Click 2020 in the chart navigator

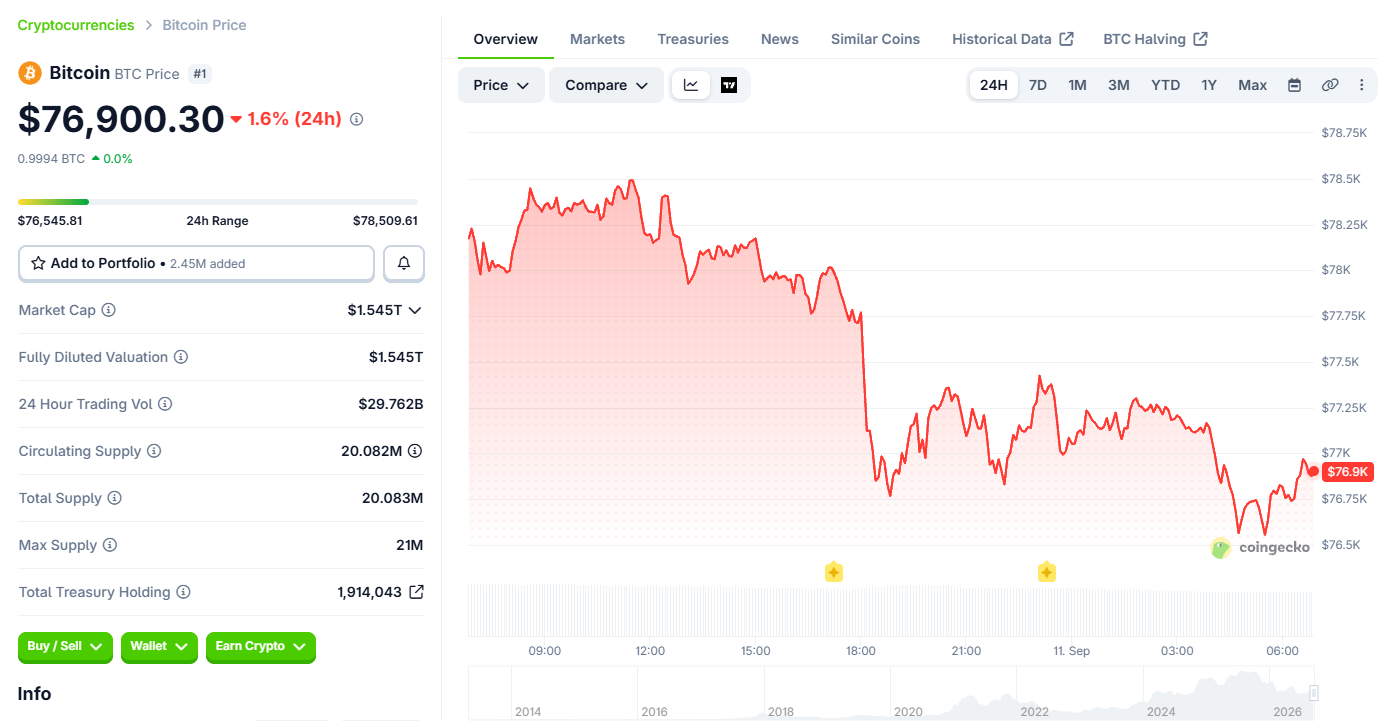pyautogui.click(x=908, y=712)
